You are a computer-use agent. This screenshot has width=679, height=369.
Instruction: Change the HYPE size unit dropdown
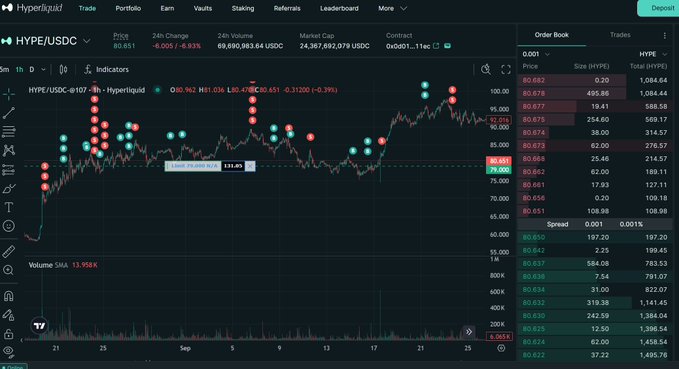(653, 54)
